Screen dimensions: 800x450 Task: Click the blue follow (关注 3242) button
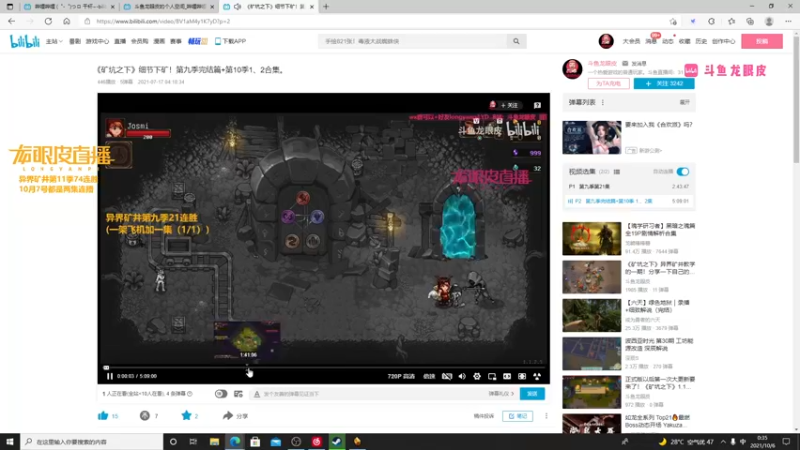coord(664,83)
